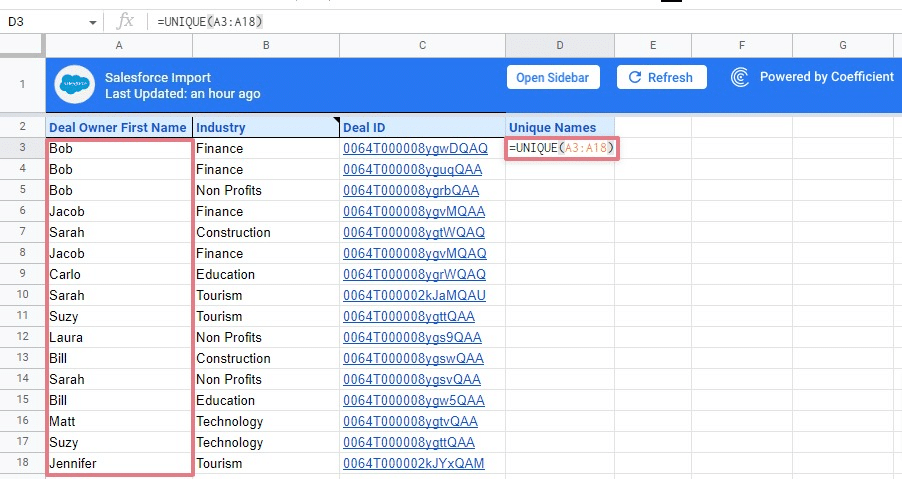Select the cell containing Carlo
The image size is (902, 479).
pyautogui.click(x=118, y=274)
